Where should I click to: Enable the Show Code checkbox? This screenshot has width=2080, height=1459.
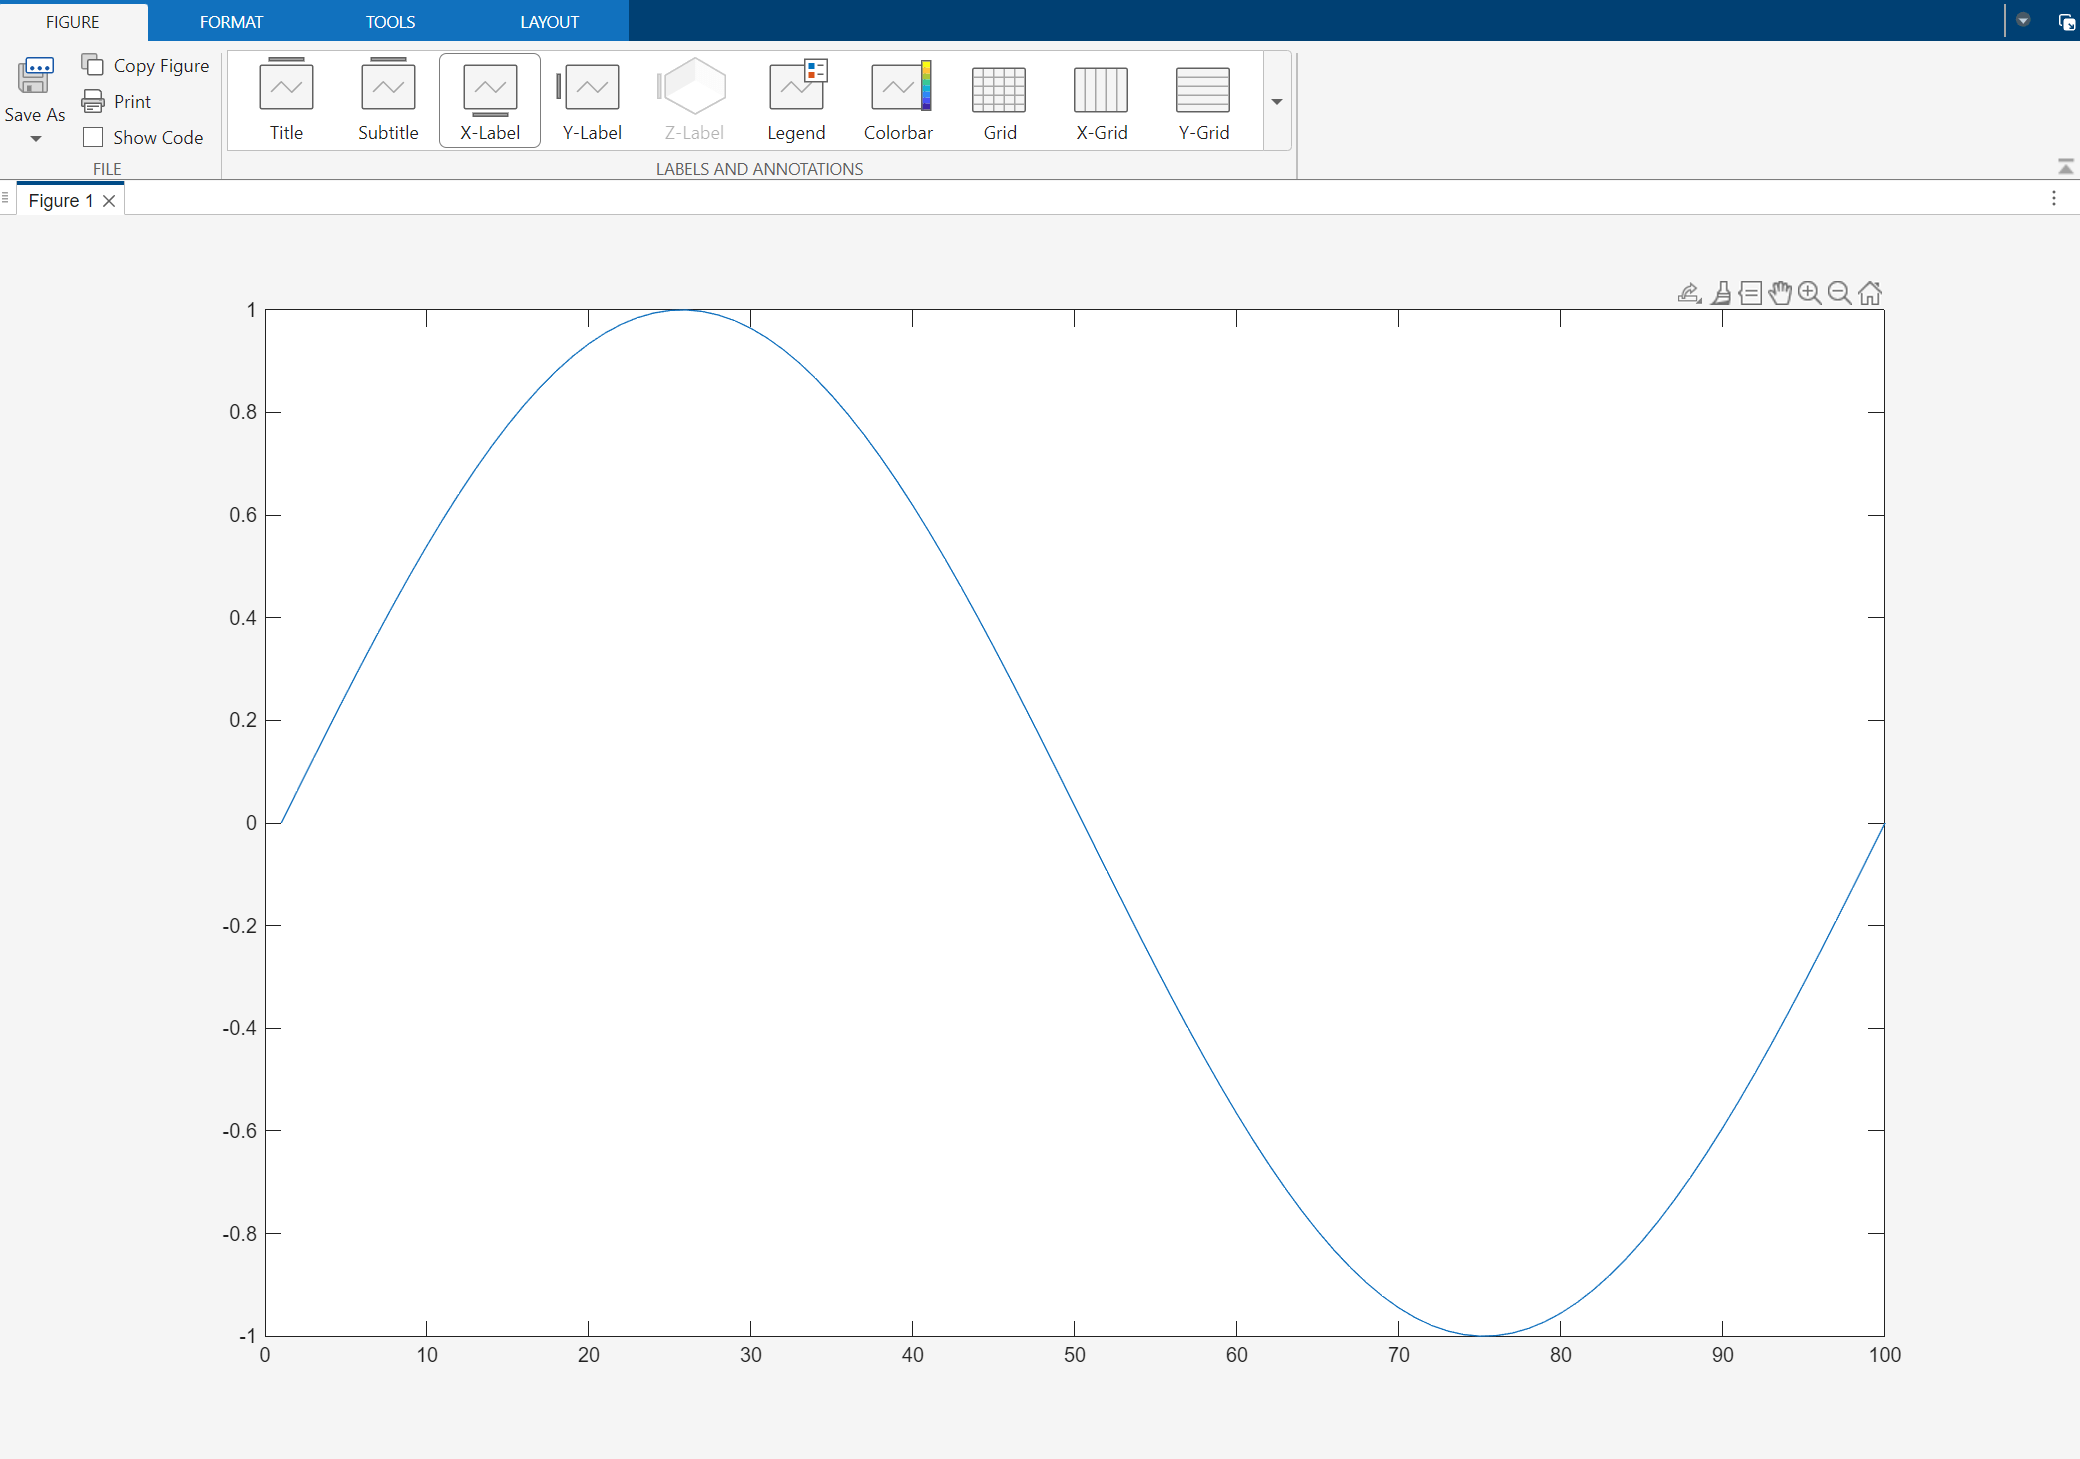(93, 137)
